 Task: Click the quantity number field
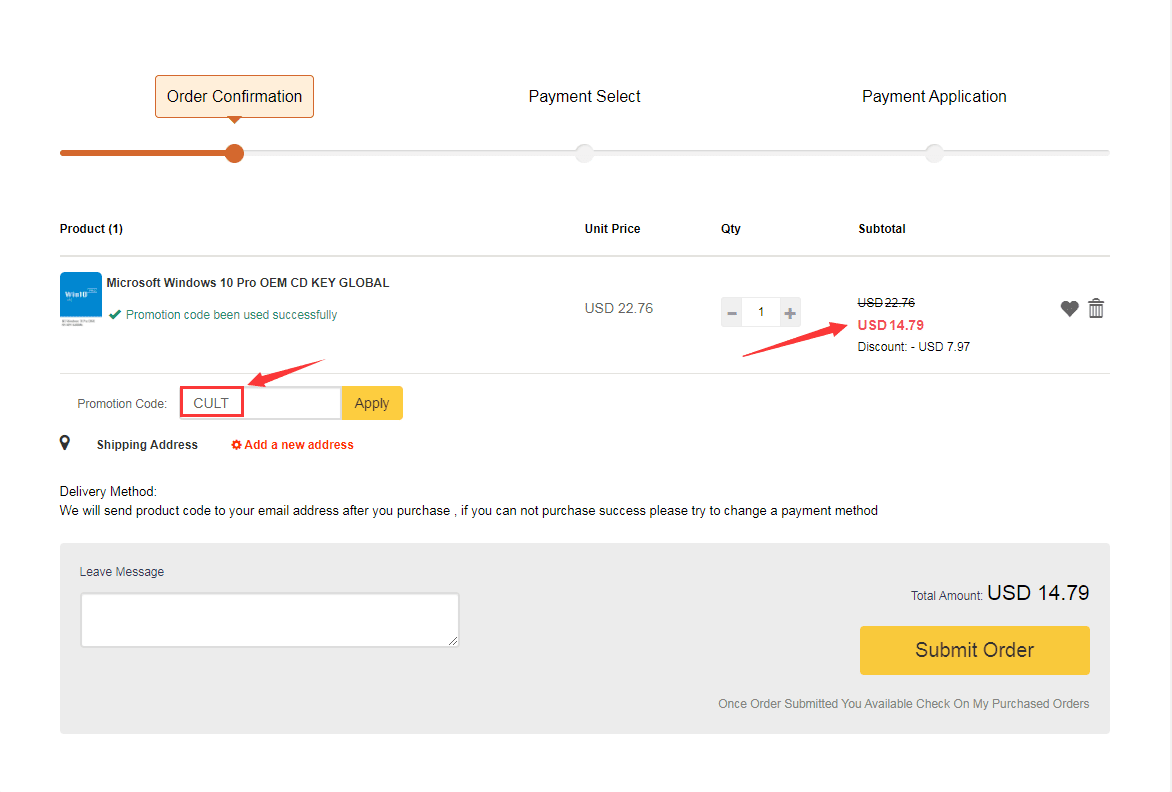pyautogui.click(x=761, y=312)
